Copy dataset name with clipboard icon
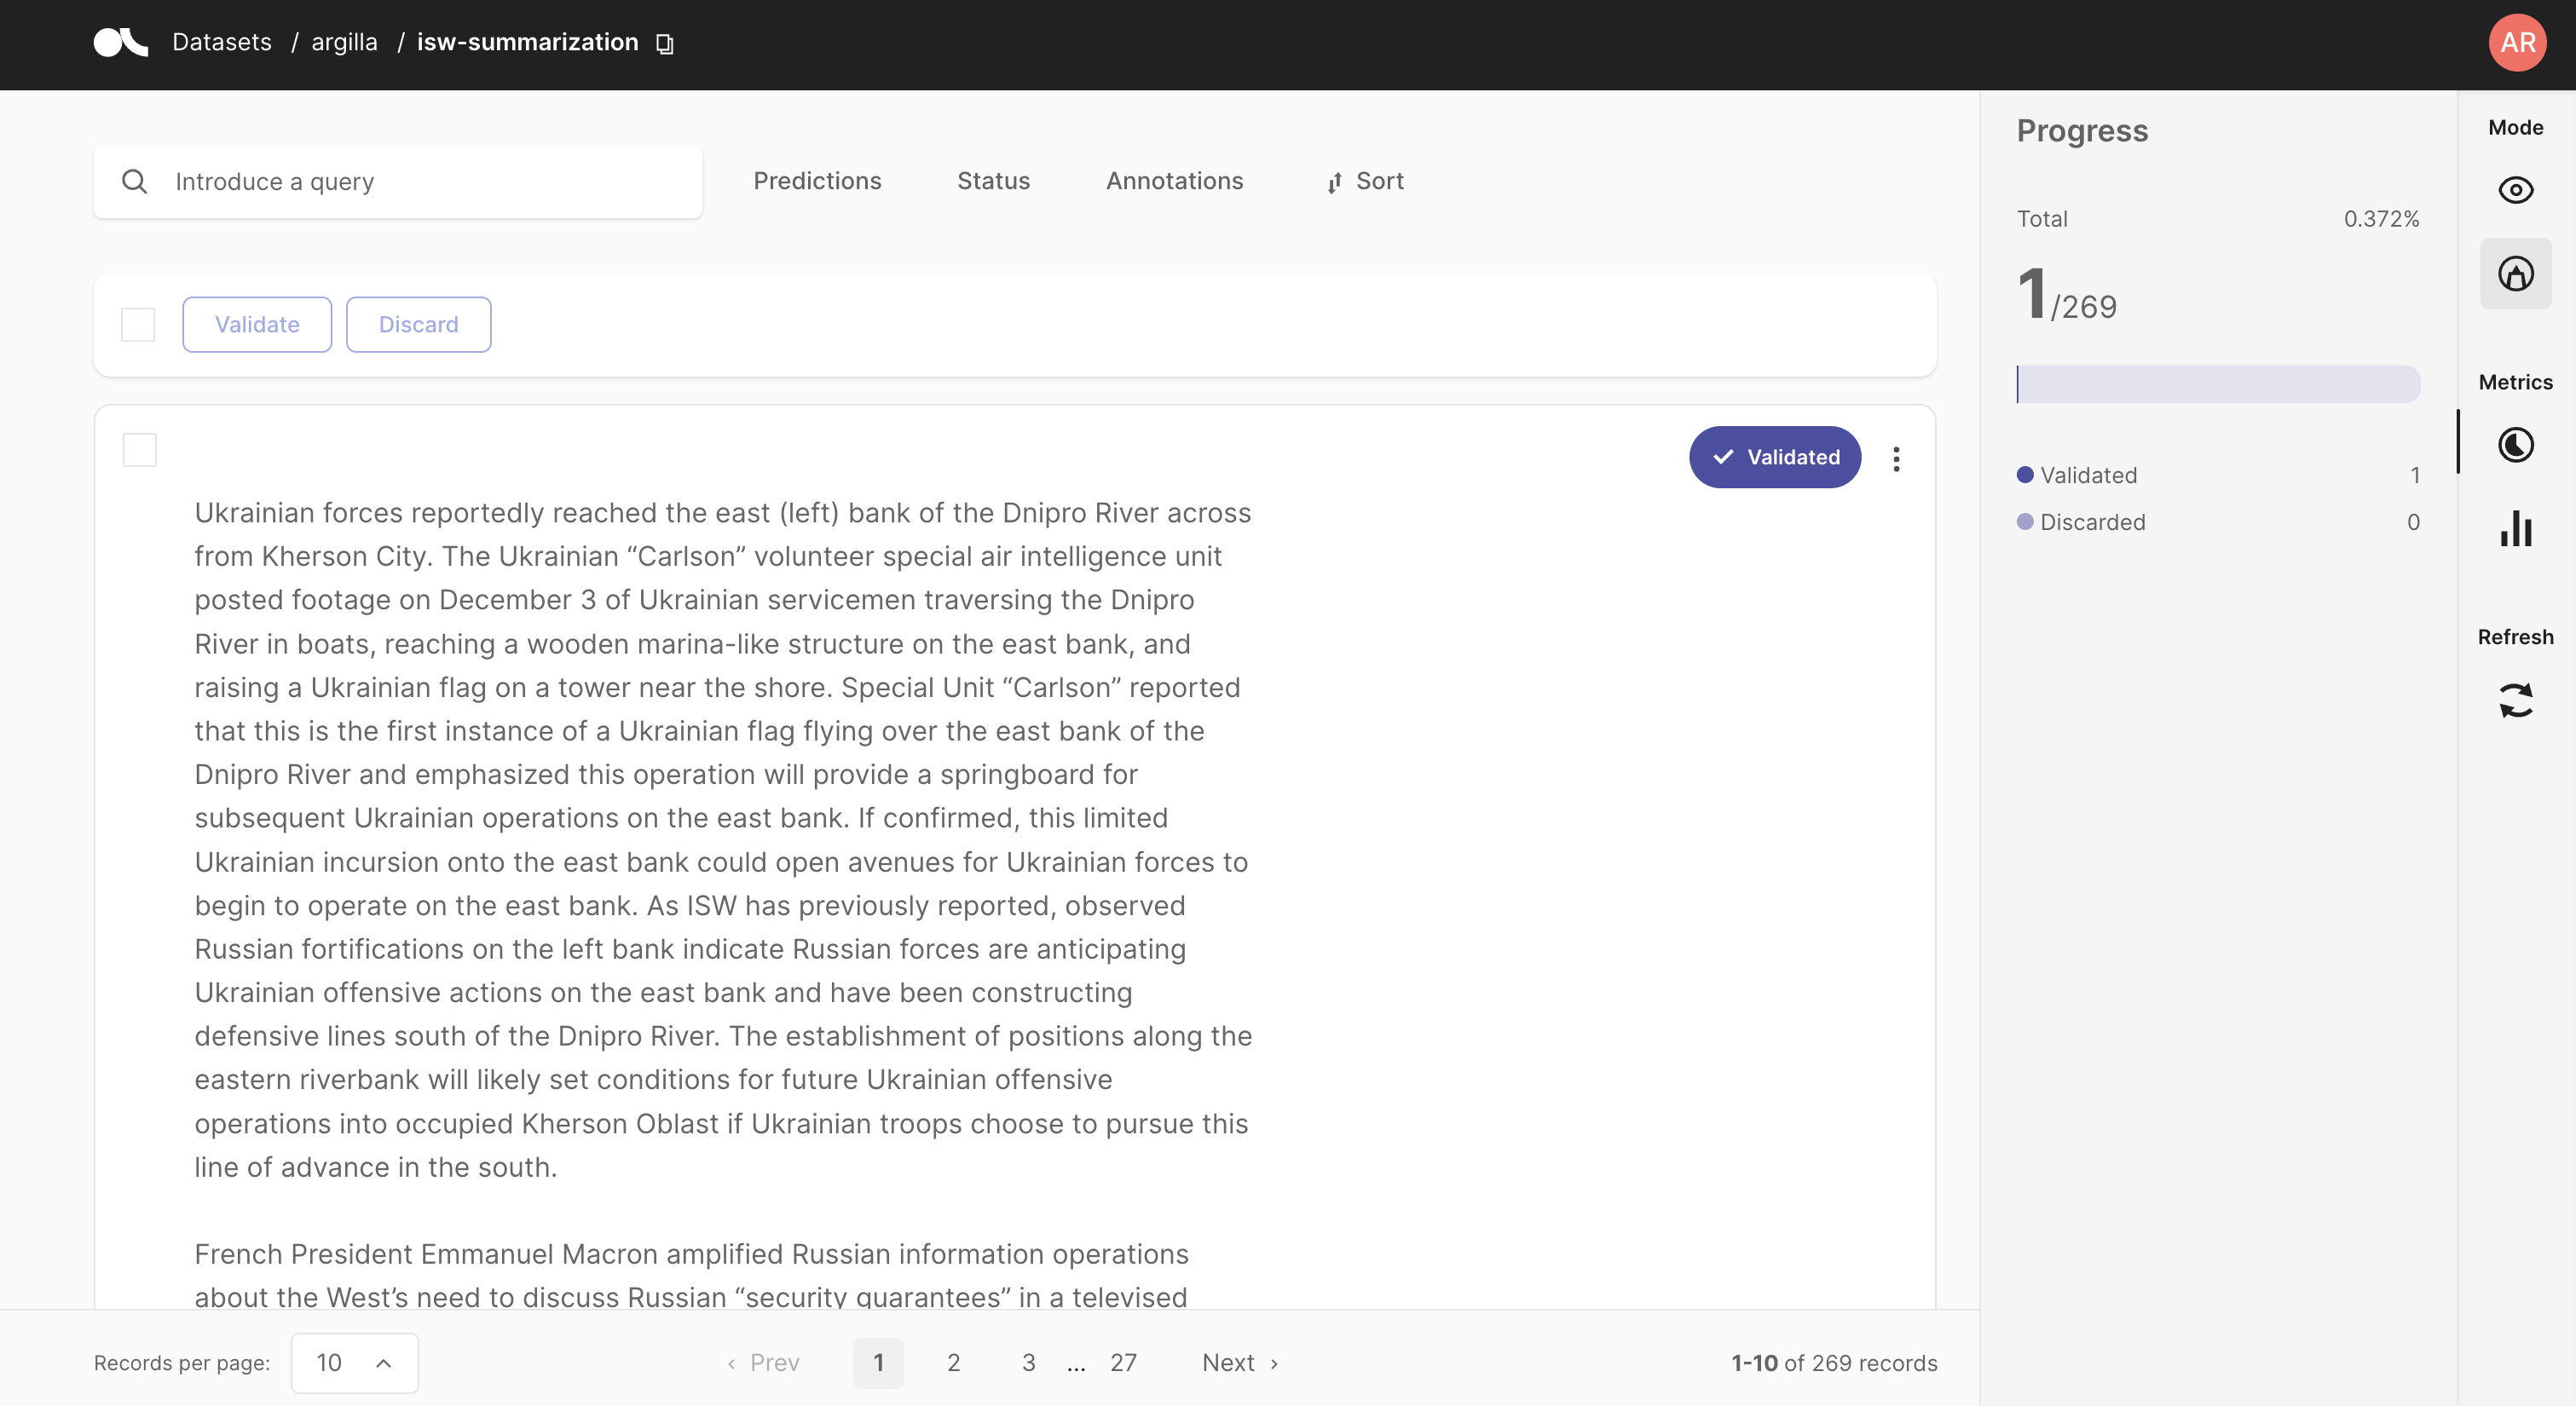 pos(665,44)
